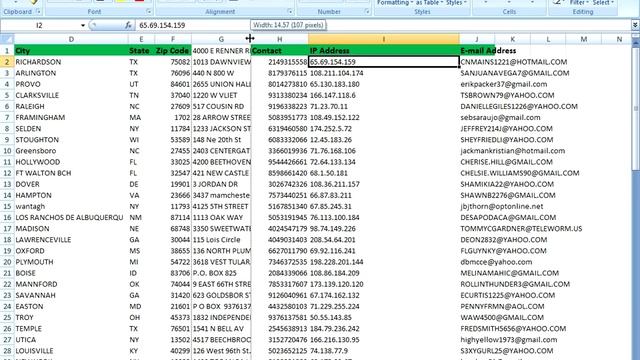Select row 10 header
Screen dimensions: 640x360
click(7, 151)
